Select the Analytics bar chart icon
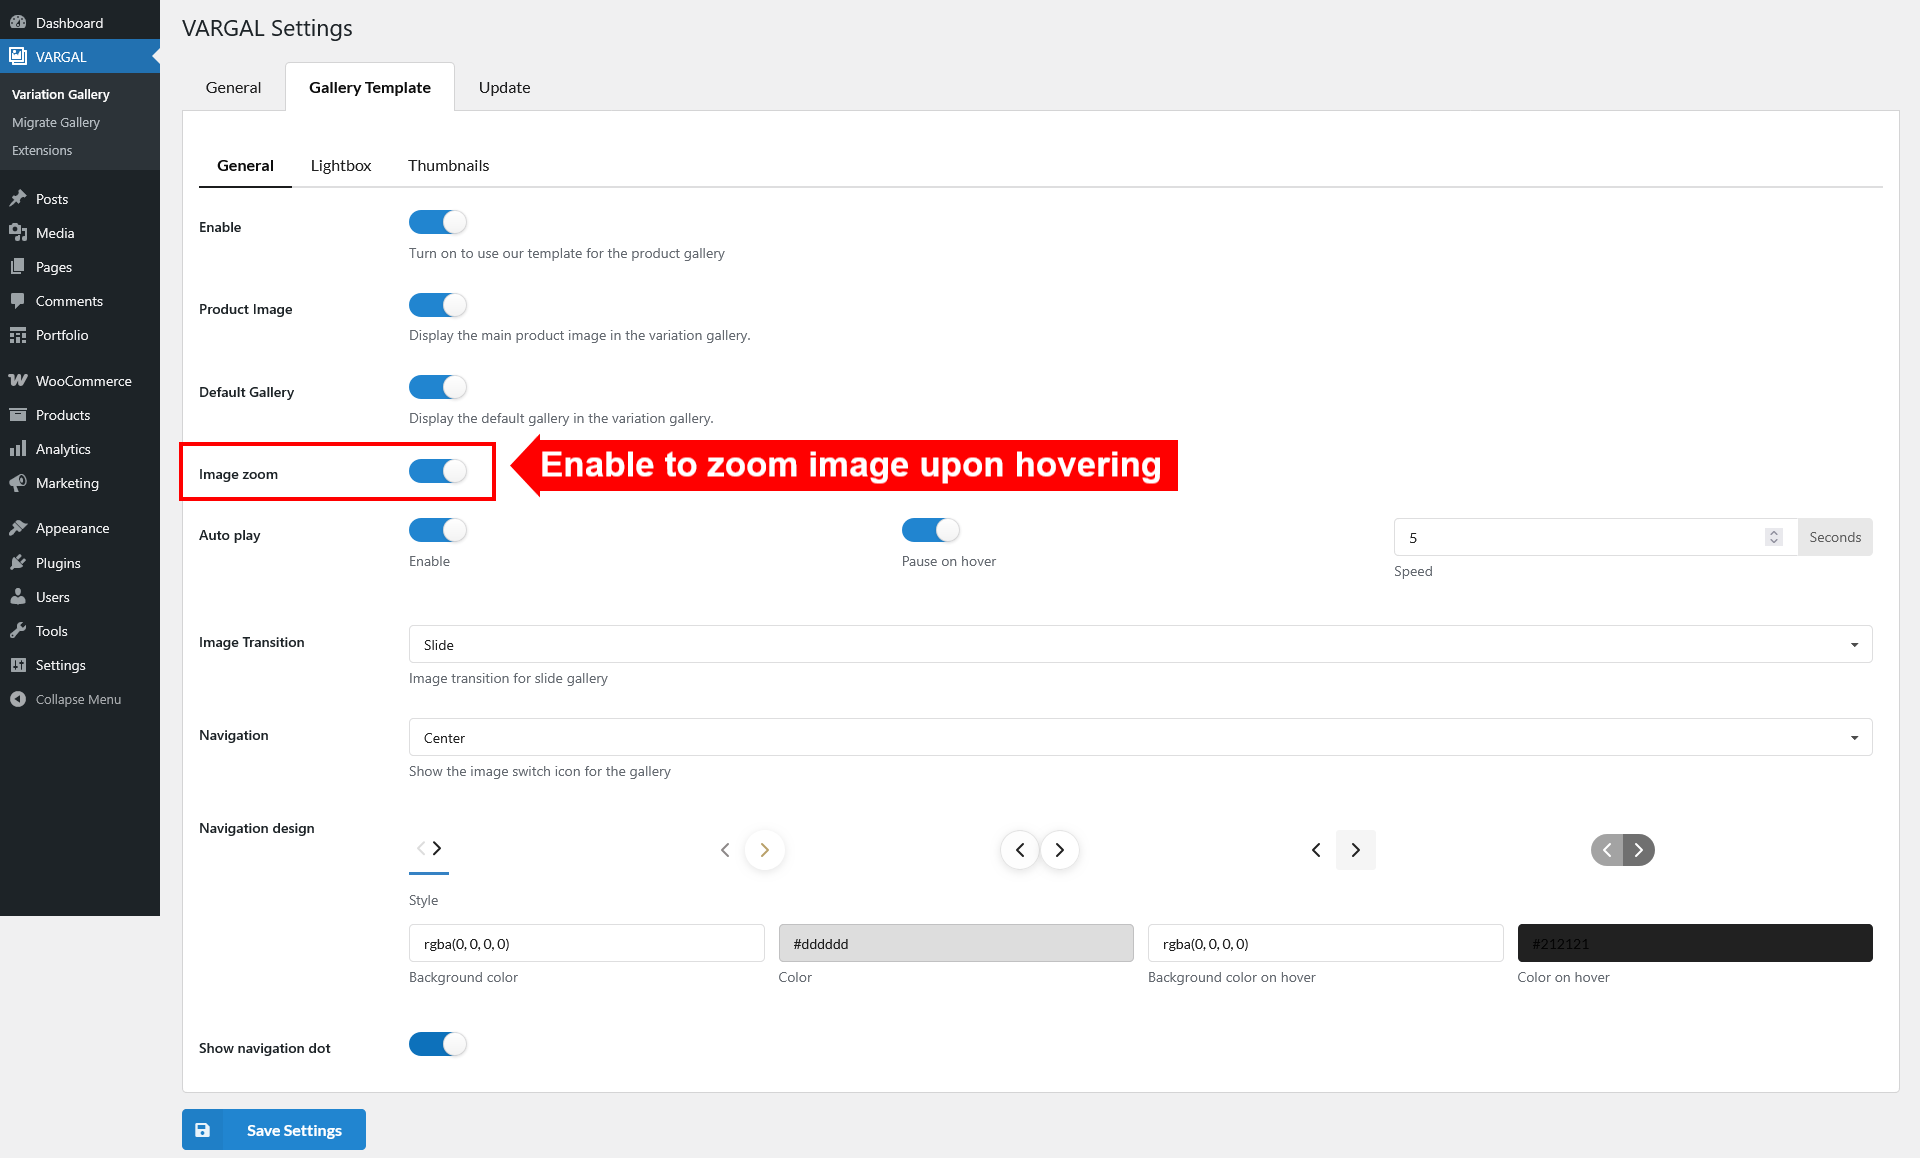This screenshot has width=1920, height=1158. [18, 448]
